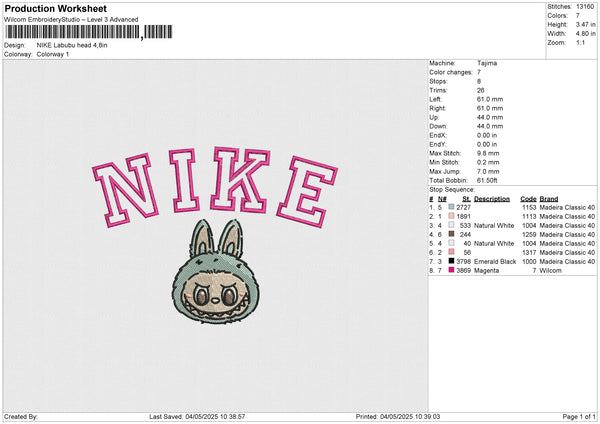This screenshot has width=600, height=424.
Task: Click the "Left:" measurement label
Action: (x=435, y=99)
